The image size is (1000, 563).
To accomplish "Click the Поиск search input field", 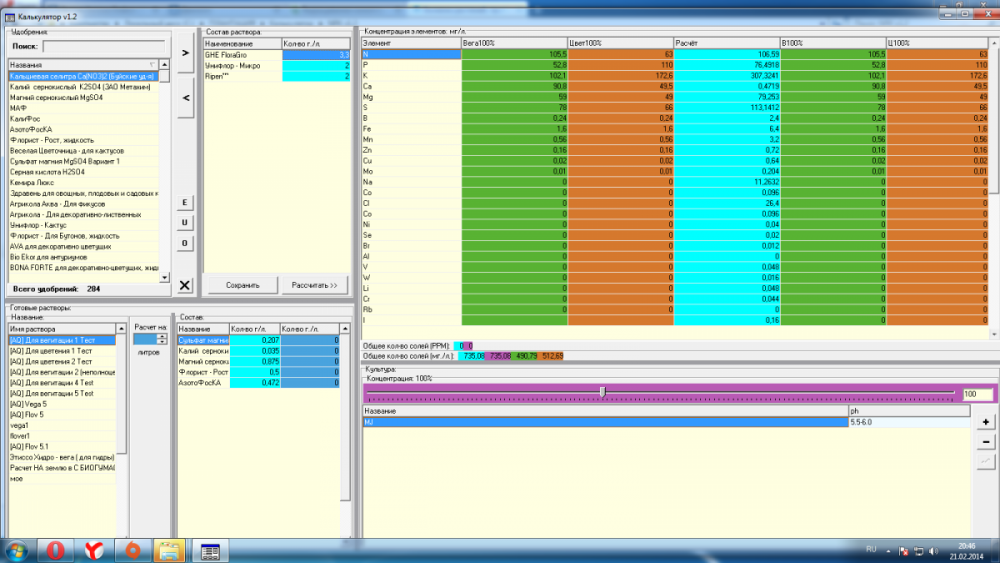I will [x=104, y=47].
